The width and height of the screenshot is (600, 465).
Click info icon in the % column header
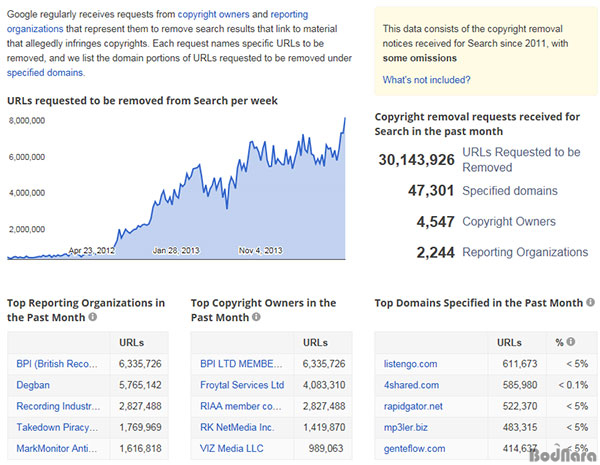[571, 341]
